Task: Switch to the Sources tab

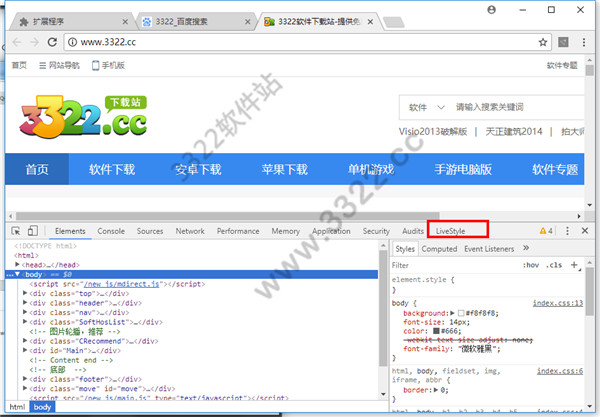Action: (150, 231)
